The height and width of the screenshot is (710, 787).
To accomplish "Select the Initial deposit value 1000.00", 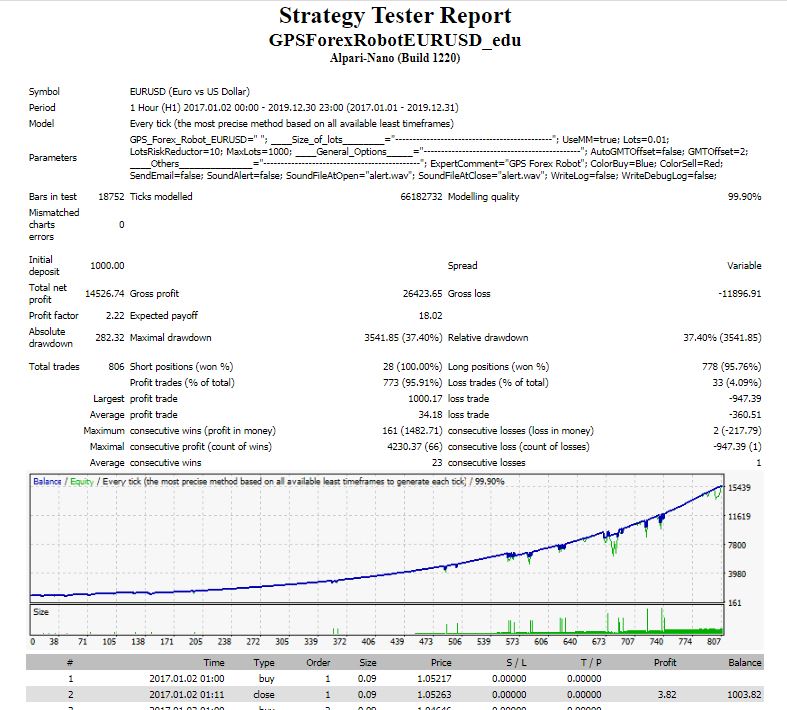I will pyautogui.click(x=107, y=265).
